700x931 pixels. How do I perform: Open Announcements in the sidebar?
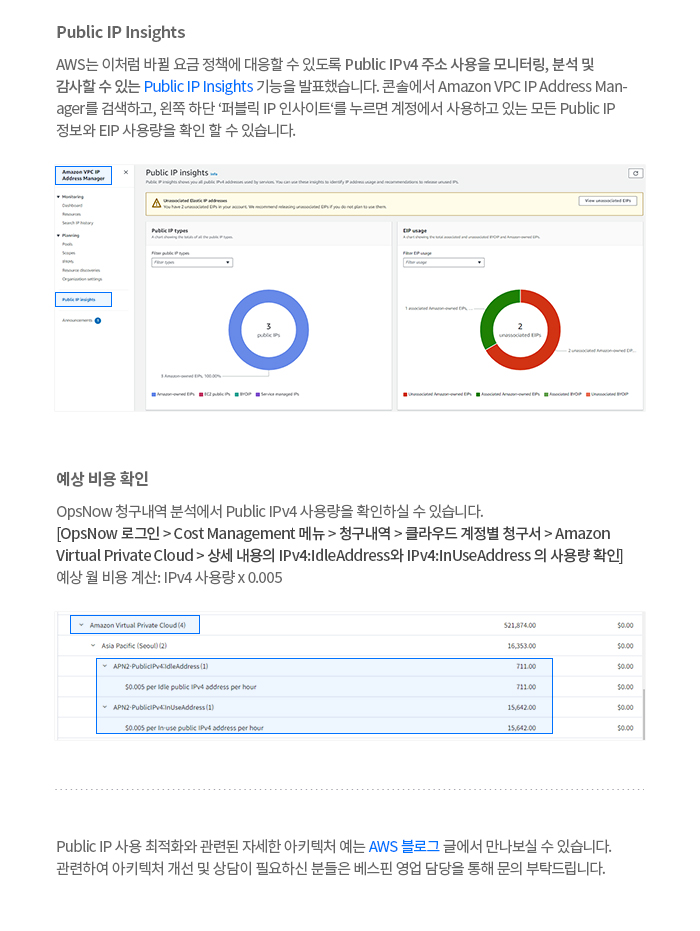[x=77, y=321]
